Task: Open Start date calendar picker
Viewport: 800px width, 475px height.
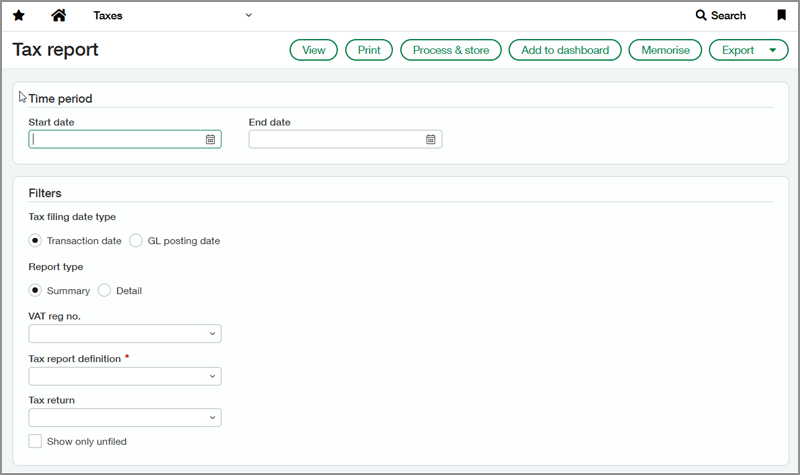Action: pyautogui.click(x=210, y=140)
